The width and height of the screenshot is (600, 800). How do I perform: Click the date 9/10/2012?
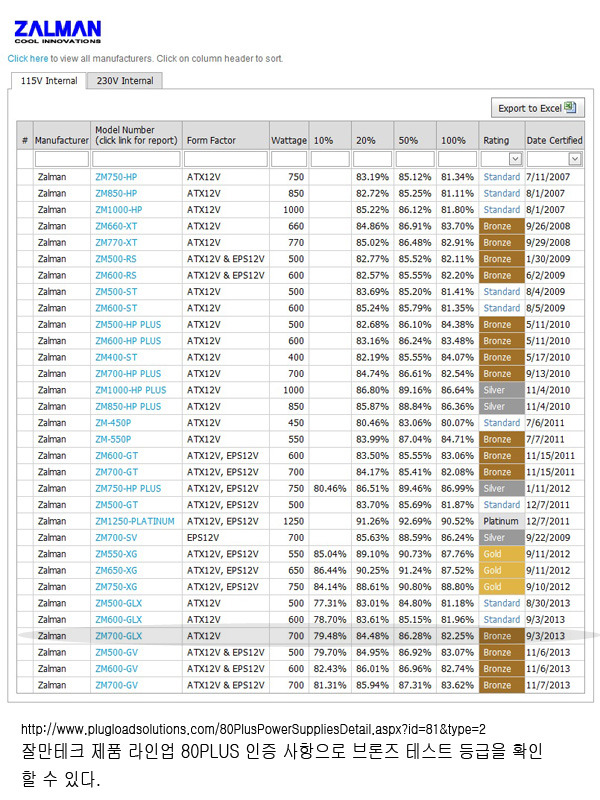pos(548,587)
